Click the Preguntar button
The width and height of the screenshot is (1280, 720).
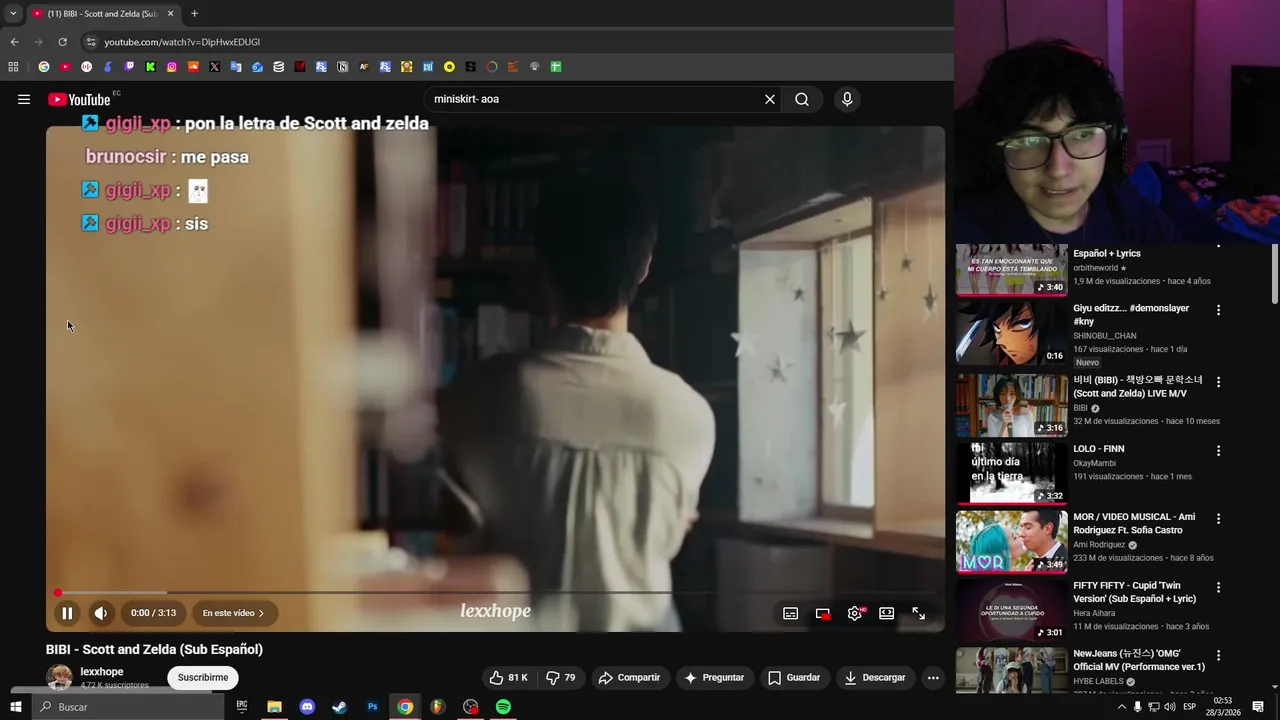(714, 678)
